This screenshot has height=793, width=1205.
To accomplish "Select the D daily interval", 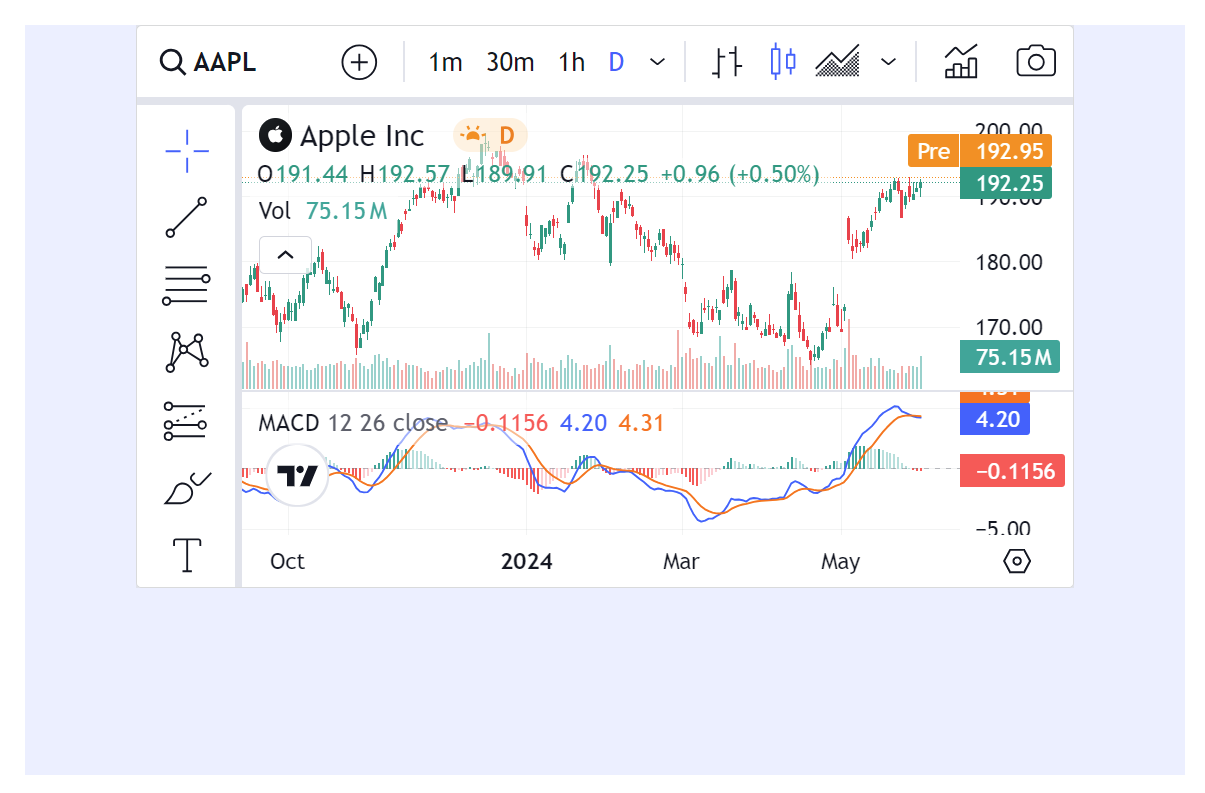I will [x=616, y=62].
